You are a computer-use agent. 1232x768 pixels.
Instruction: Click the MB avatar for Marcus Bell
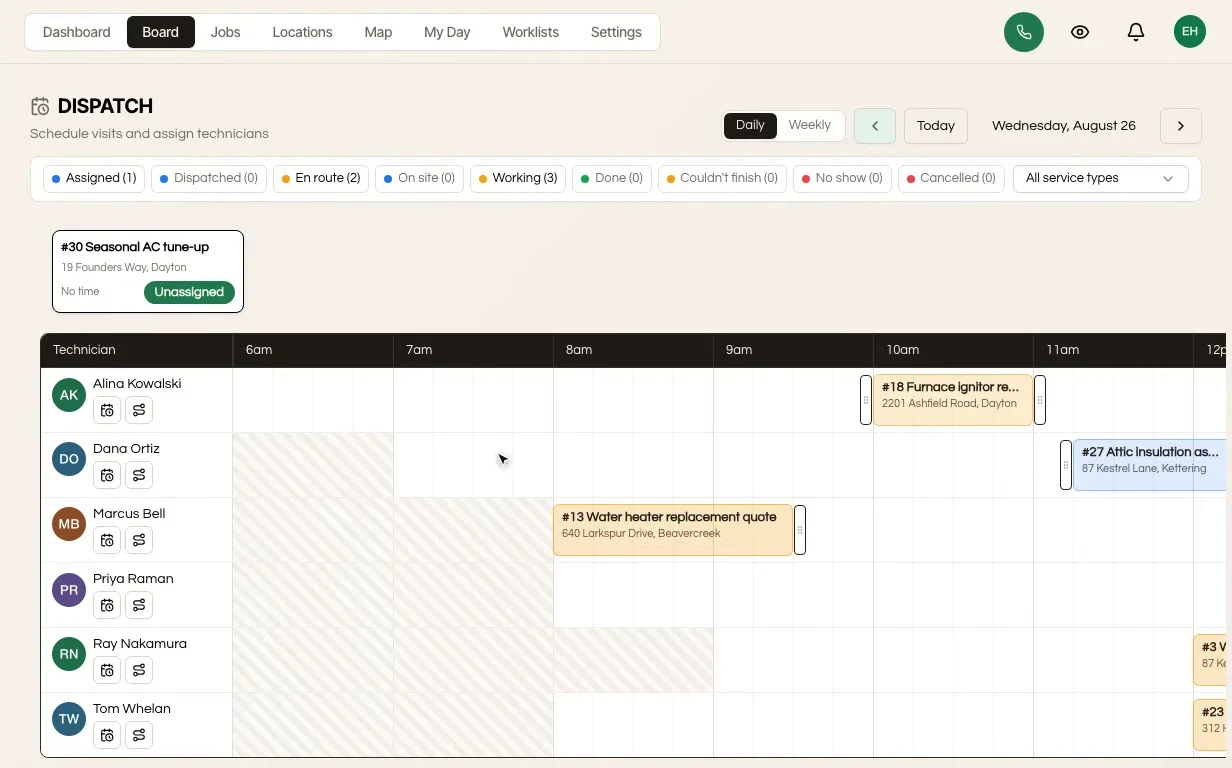coord(69,525)
